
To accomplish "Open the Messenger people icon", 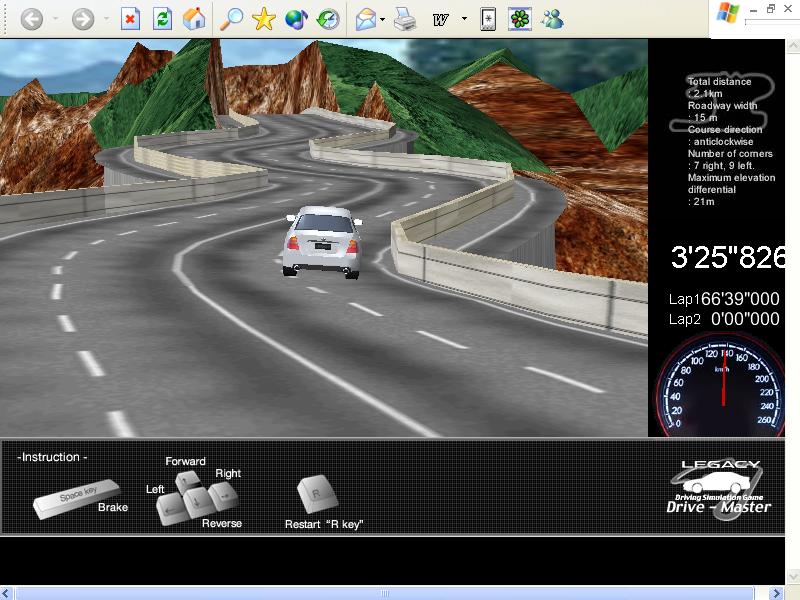I will pyautogui.click(x=551, y=19).
